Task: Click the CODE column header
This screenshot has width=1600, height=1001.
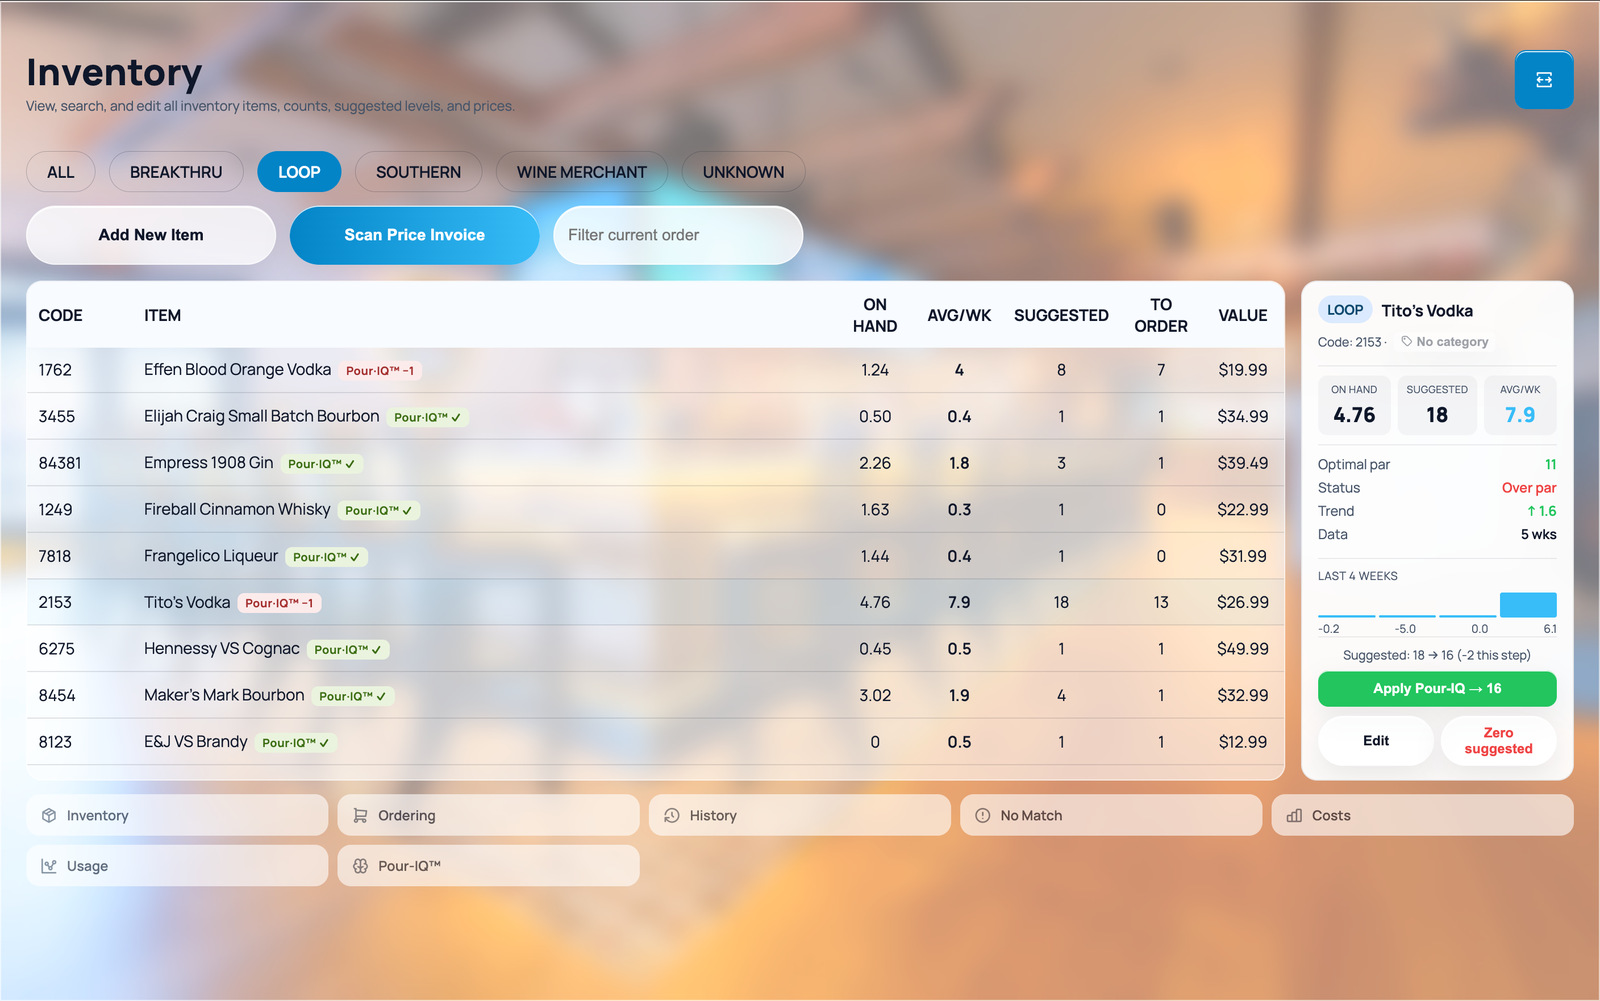Action: [x=61, y=316]
